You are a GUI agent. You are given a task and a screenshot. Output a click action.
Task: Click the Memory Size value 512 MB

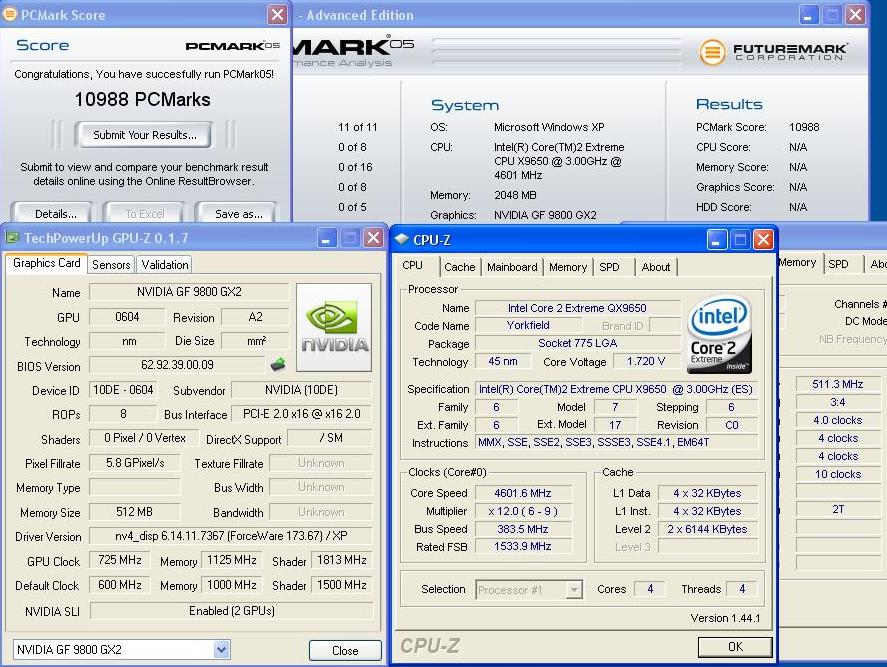pos(135,512)
